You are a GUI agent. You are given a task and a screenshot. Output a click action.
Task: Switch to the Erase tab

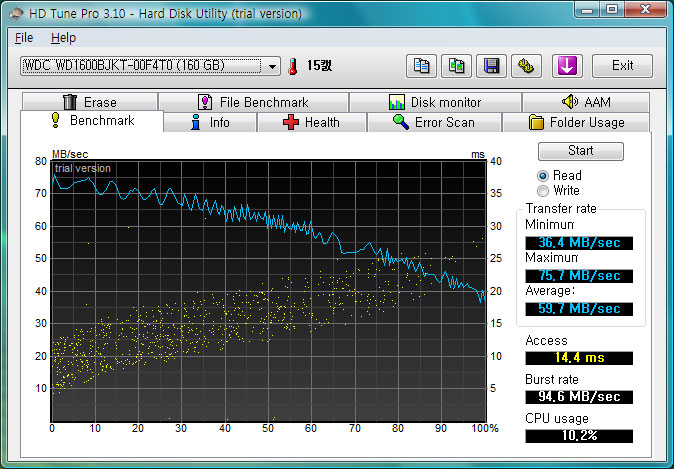pos(89,102)
